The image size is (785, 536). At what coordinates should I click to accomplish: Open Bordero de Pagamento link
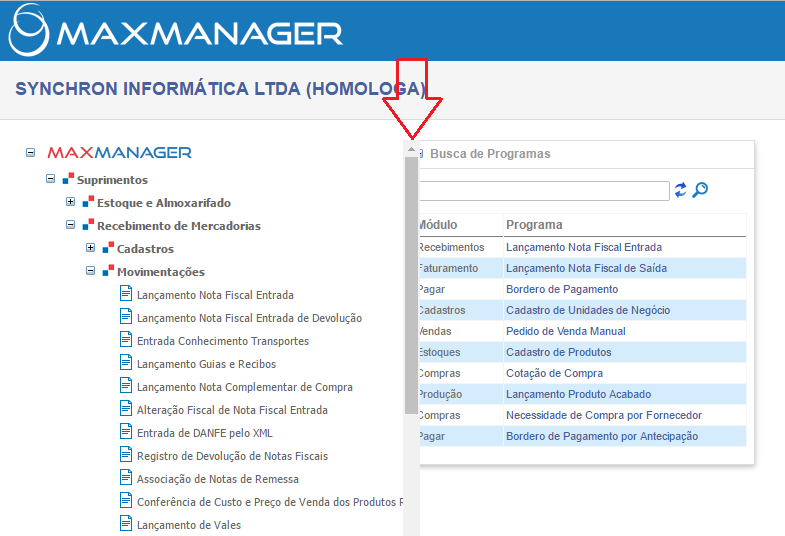[562, 289]
